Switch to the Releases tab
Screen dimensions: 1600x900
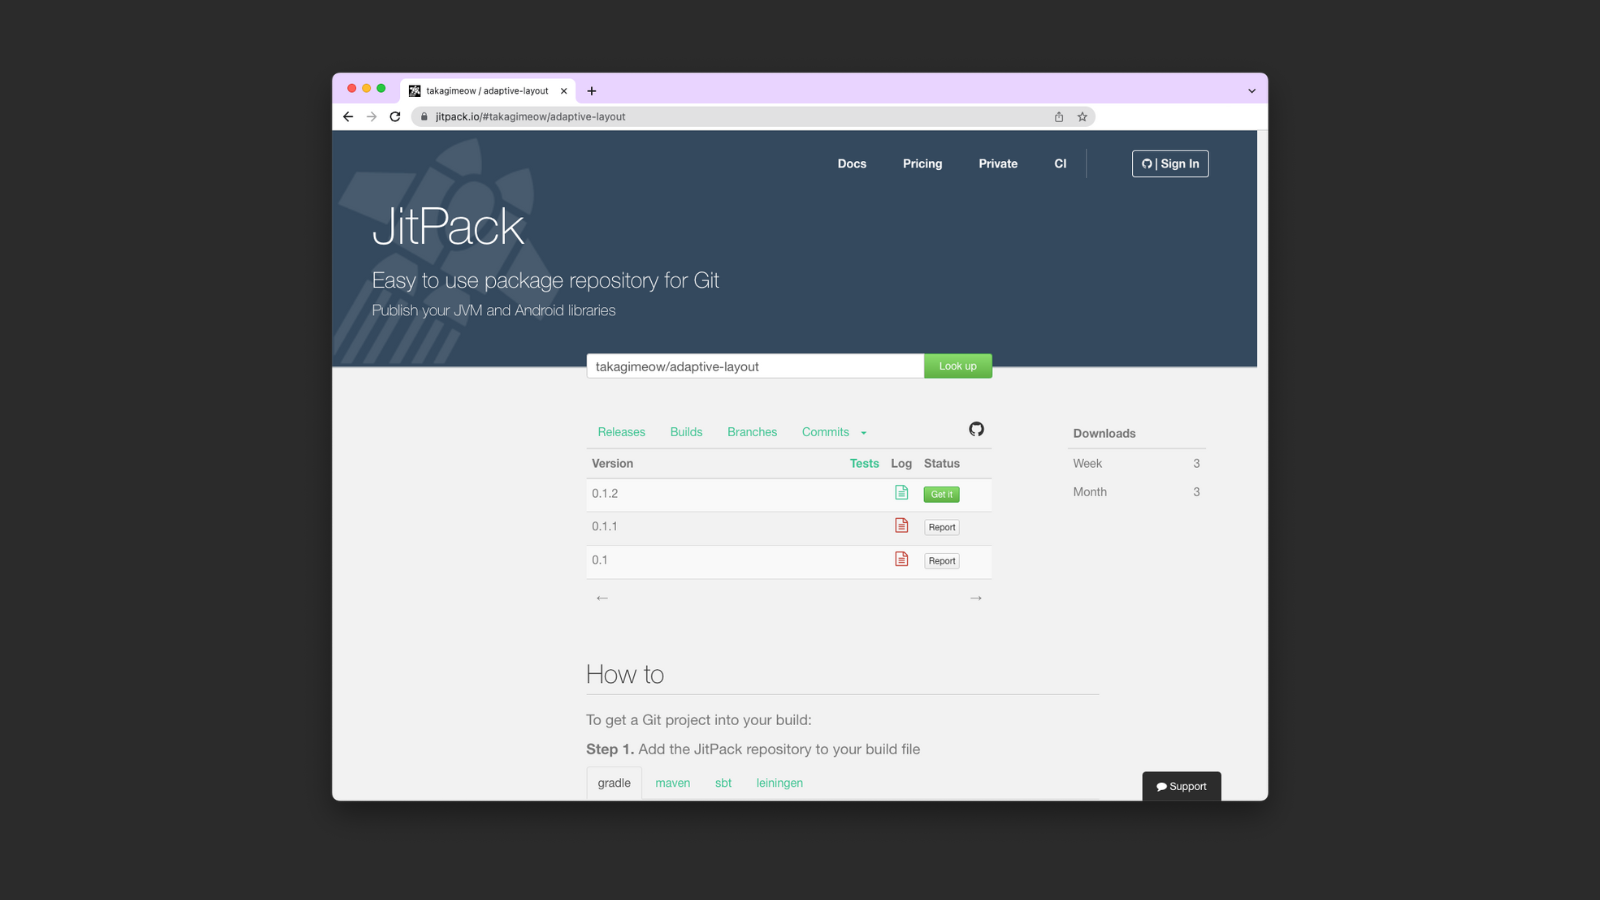pyautogui.click(x=621, y=432)
